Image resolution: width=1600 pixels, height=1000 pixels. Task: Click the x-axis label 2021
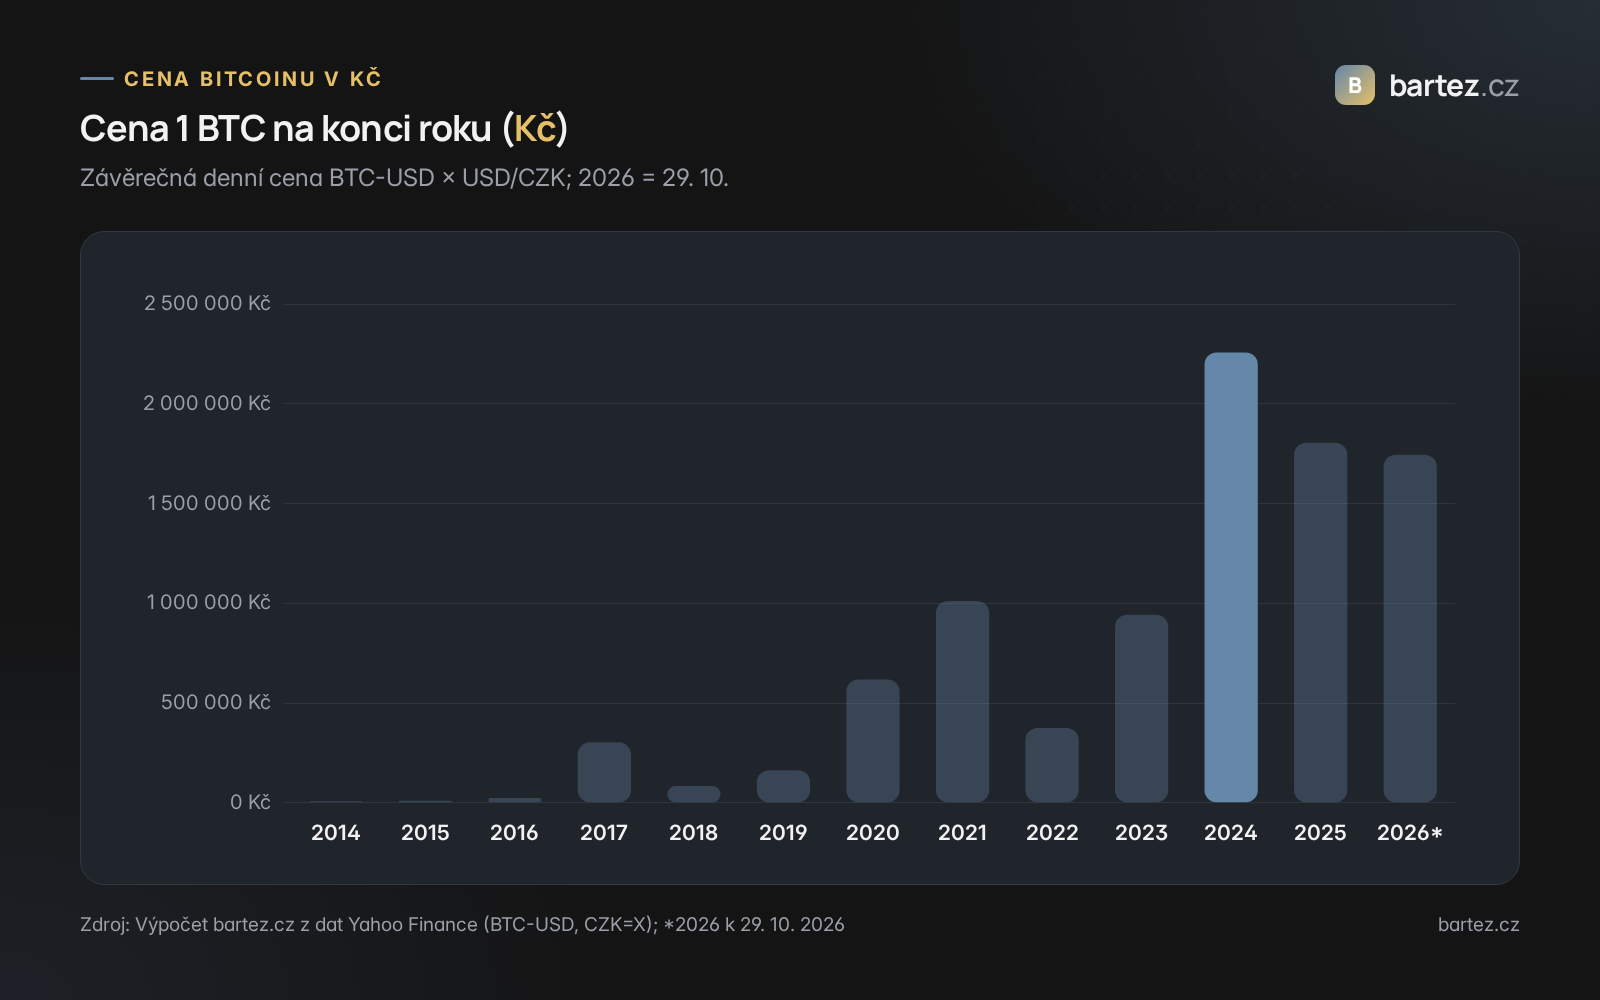(962, 833)
